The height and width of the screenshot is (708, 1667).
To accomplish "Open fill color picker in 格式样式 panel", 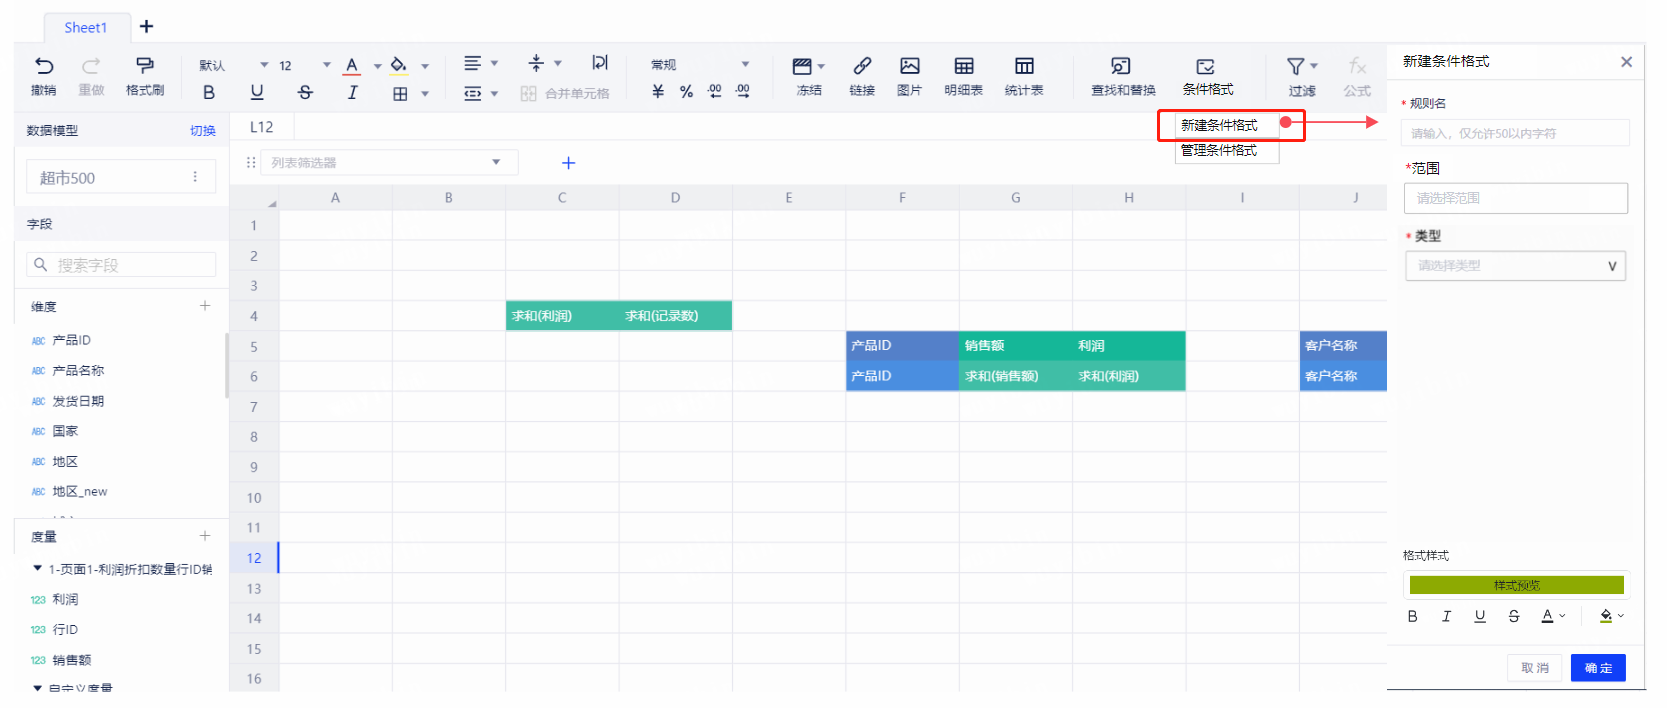I will pyautogui.click(x=1610, y=616).
